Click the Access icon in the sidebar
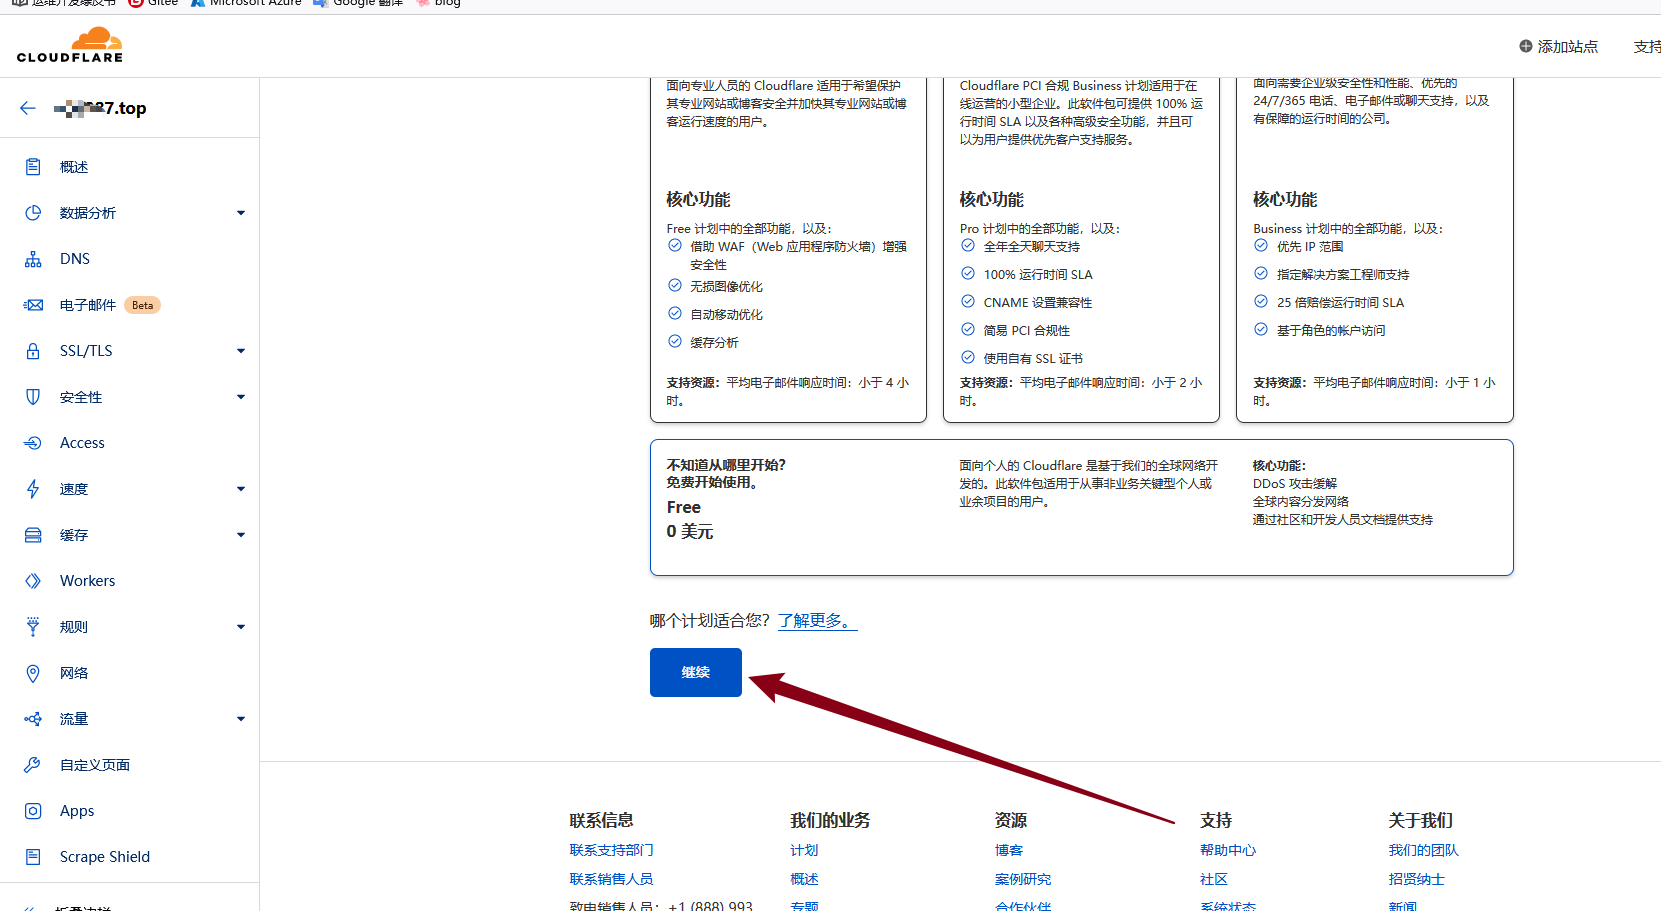1661x911 pixels. pos(33,443)
